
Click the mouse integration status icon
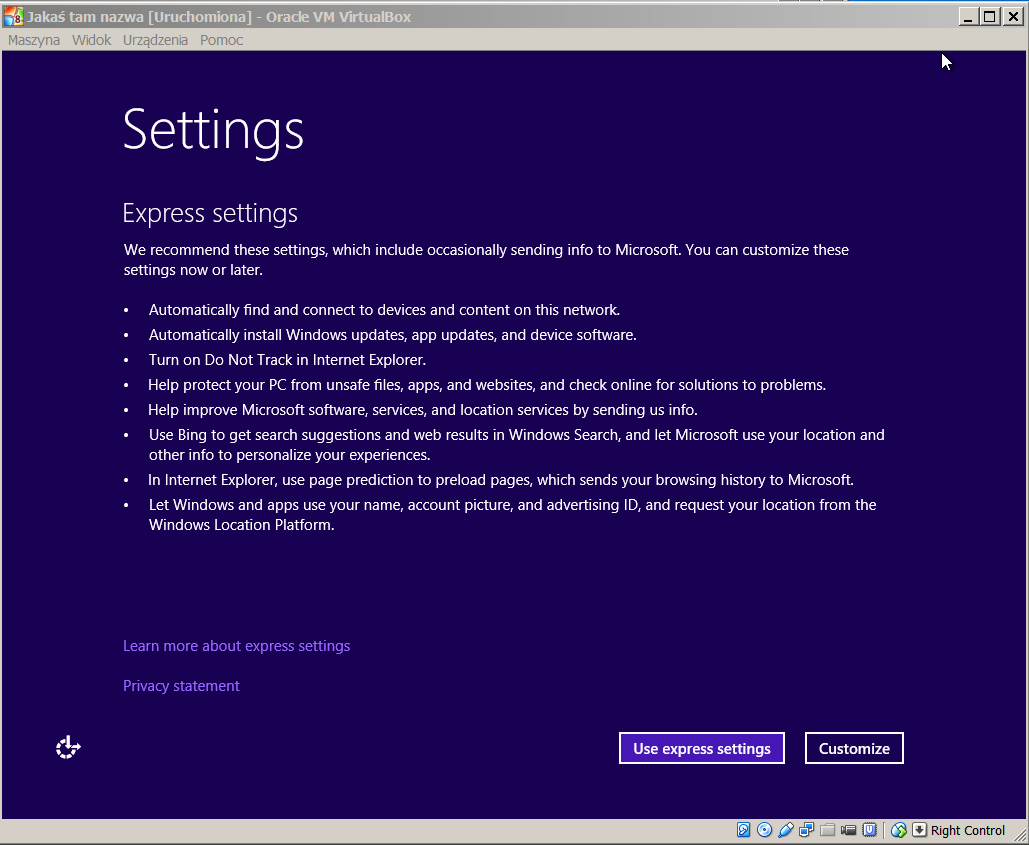click(x=898, y=830)
